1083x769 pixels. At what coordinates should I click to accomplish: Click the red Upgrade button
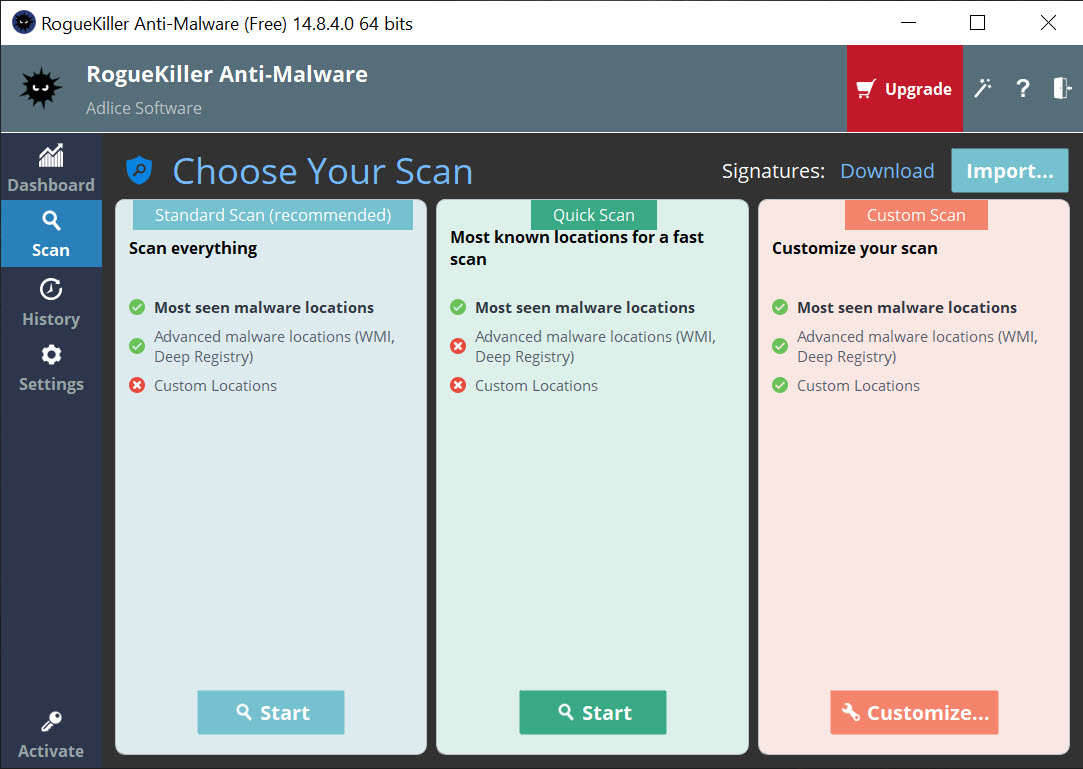click(905, 88)
